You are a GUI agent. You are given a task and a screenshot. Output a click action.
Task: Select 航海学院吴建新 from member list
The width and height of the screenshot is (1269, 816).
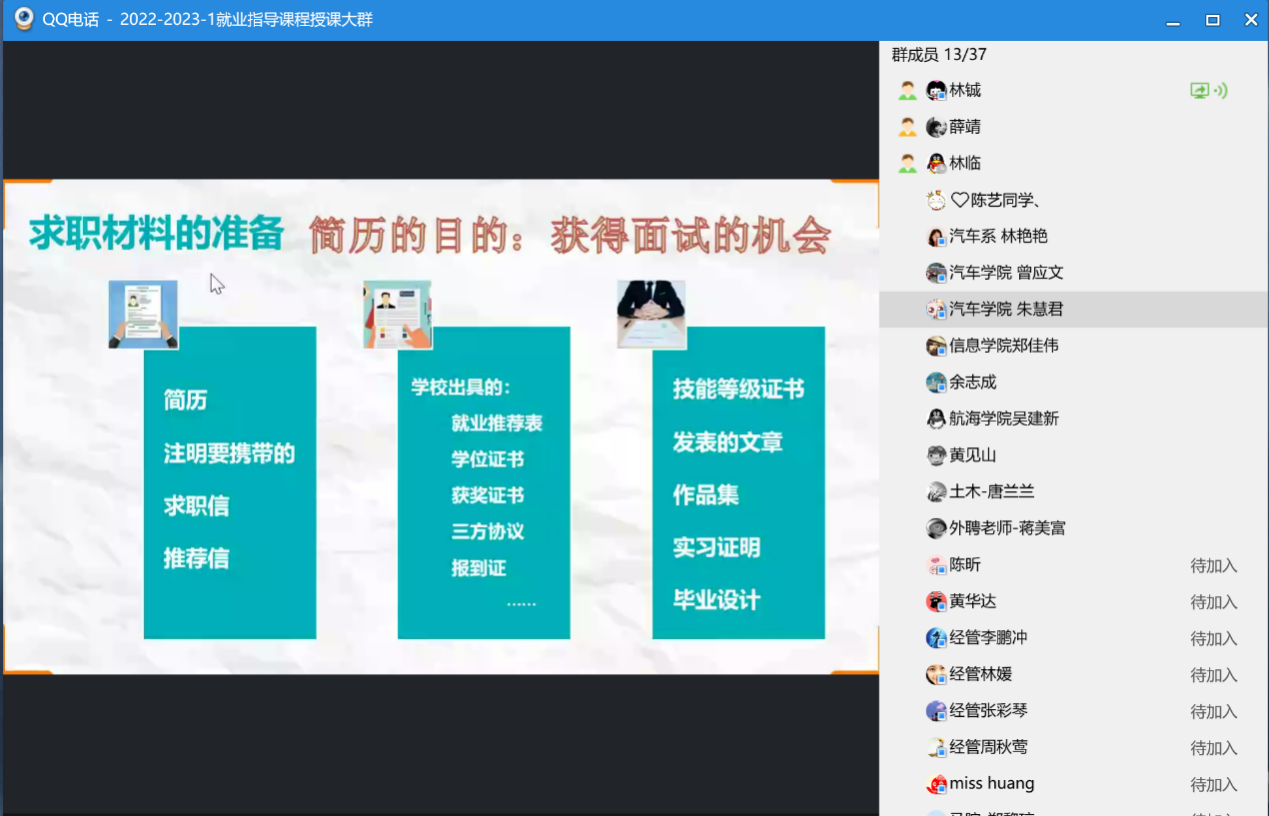[x=1003, y=419]
